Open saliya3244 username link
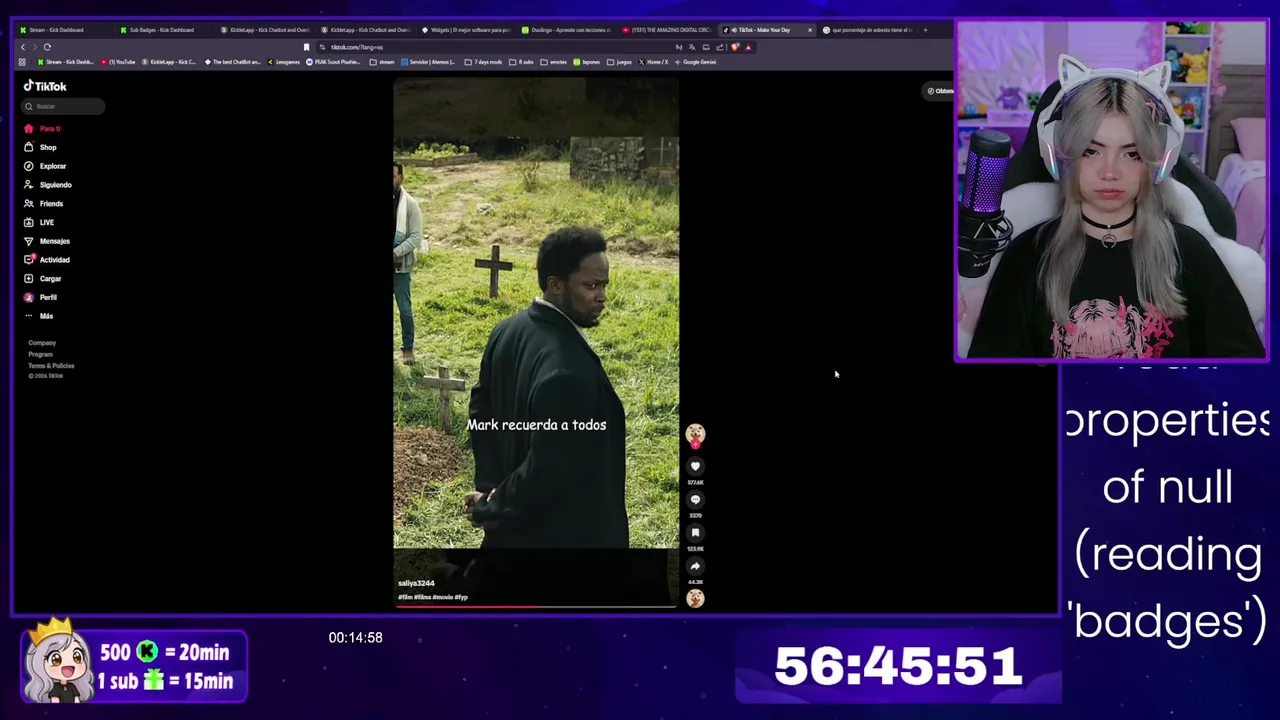The height and width of the screenshot is (720, 1280). click(416, 583)
